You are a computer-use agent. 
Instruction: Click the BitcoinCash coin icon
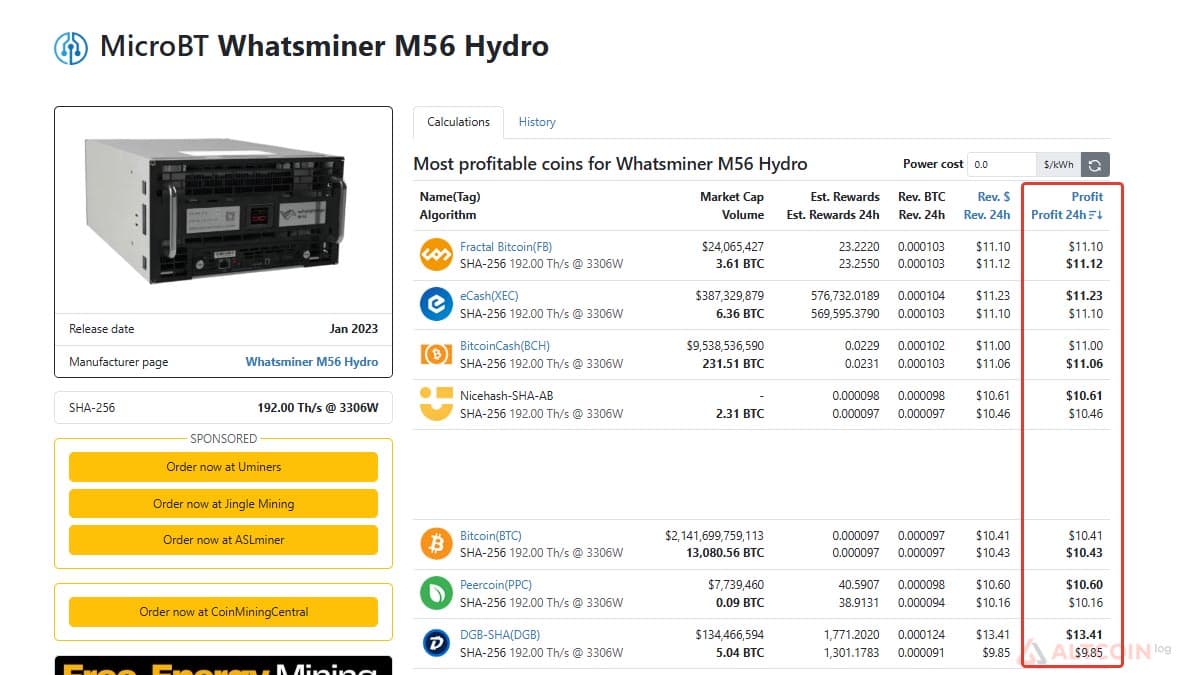(436, 354)
